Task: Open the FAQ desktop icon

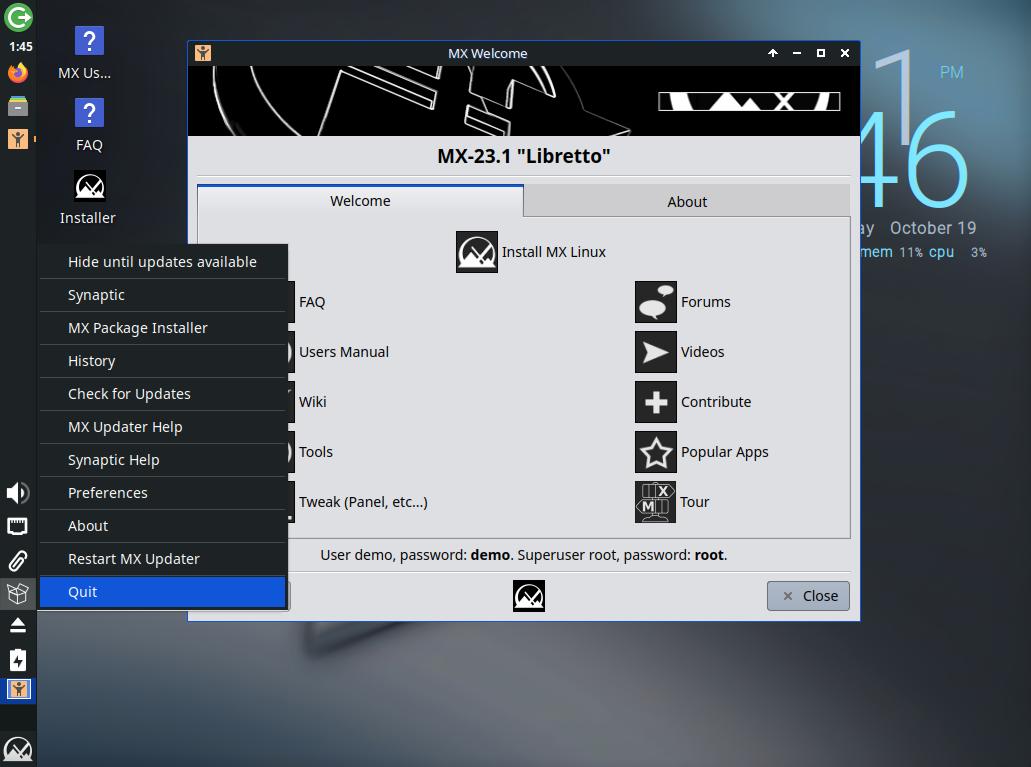Action: tap(89, 125)
